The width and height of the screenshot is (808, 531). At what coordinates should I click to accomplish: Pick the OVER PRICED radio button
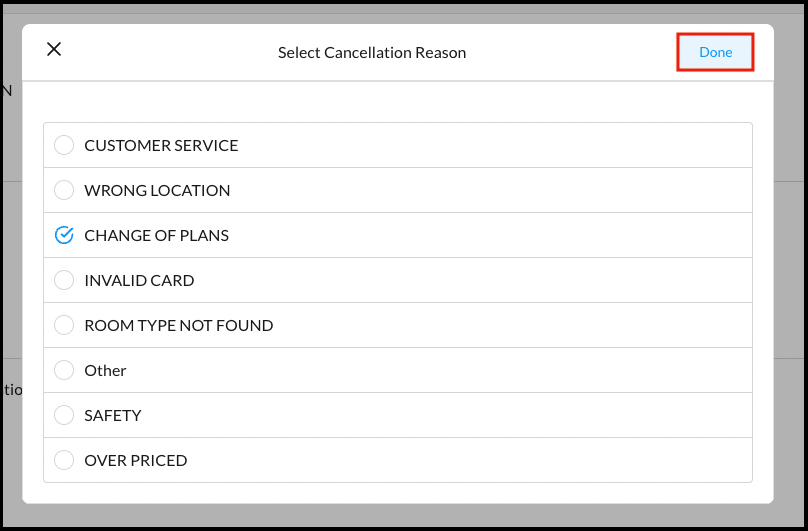[x=64, y=460]
